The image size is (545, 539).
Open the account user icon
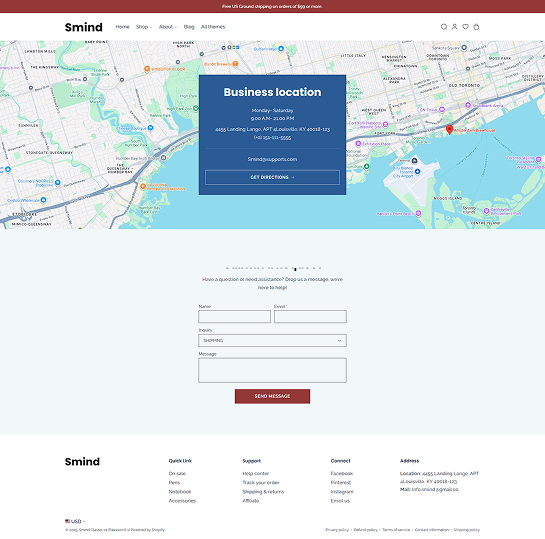pos(454,27)
